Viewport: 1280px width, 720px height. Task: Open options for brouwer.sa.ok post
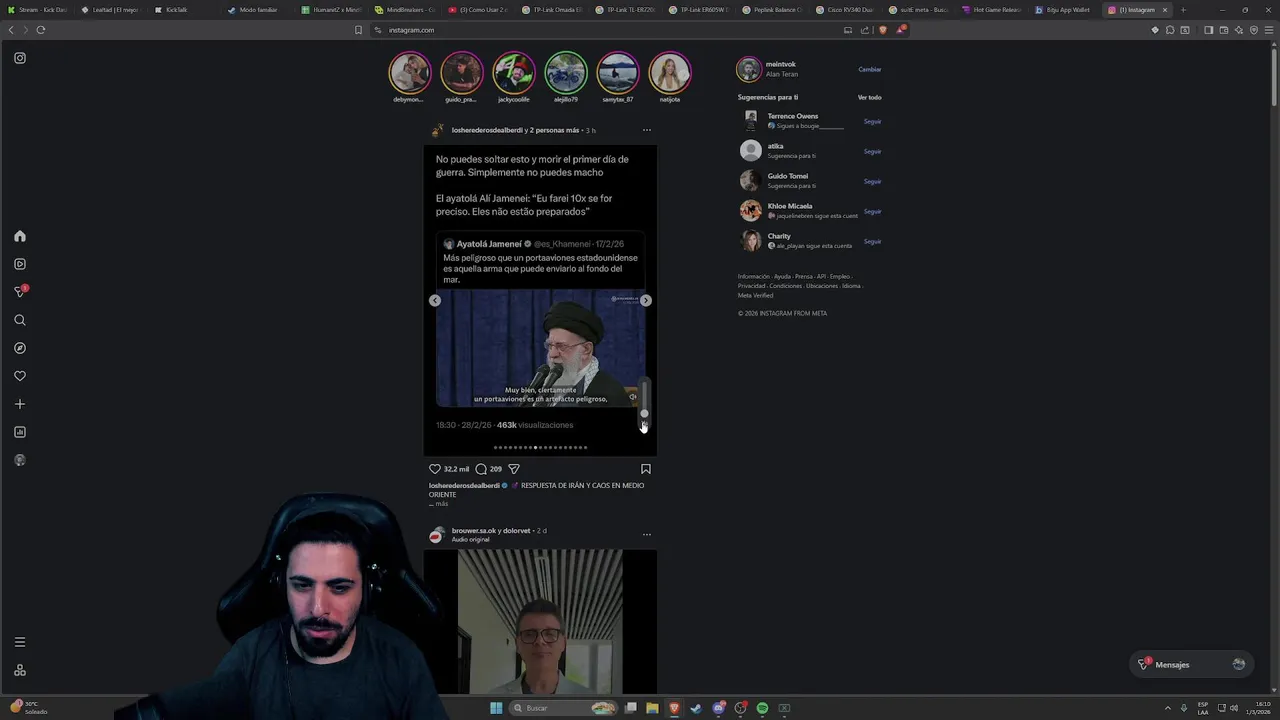tap(646, 534)
